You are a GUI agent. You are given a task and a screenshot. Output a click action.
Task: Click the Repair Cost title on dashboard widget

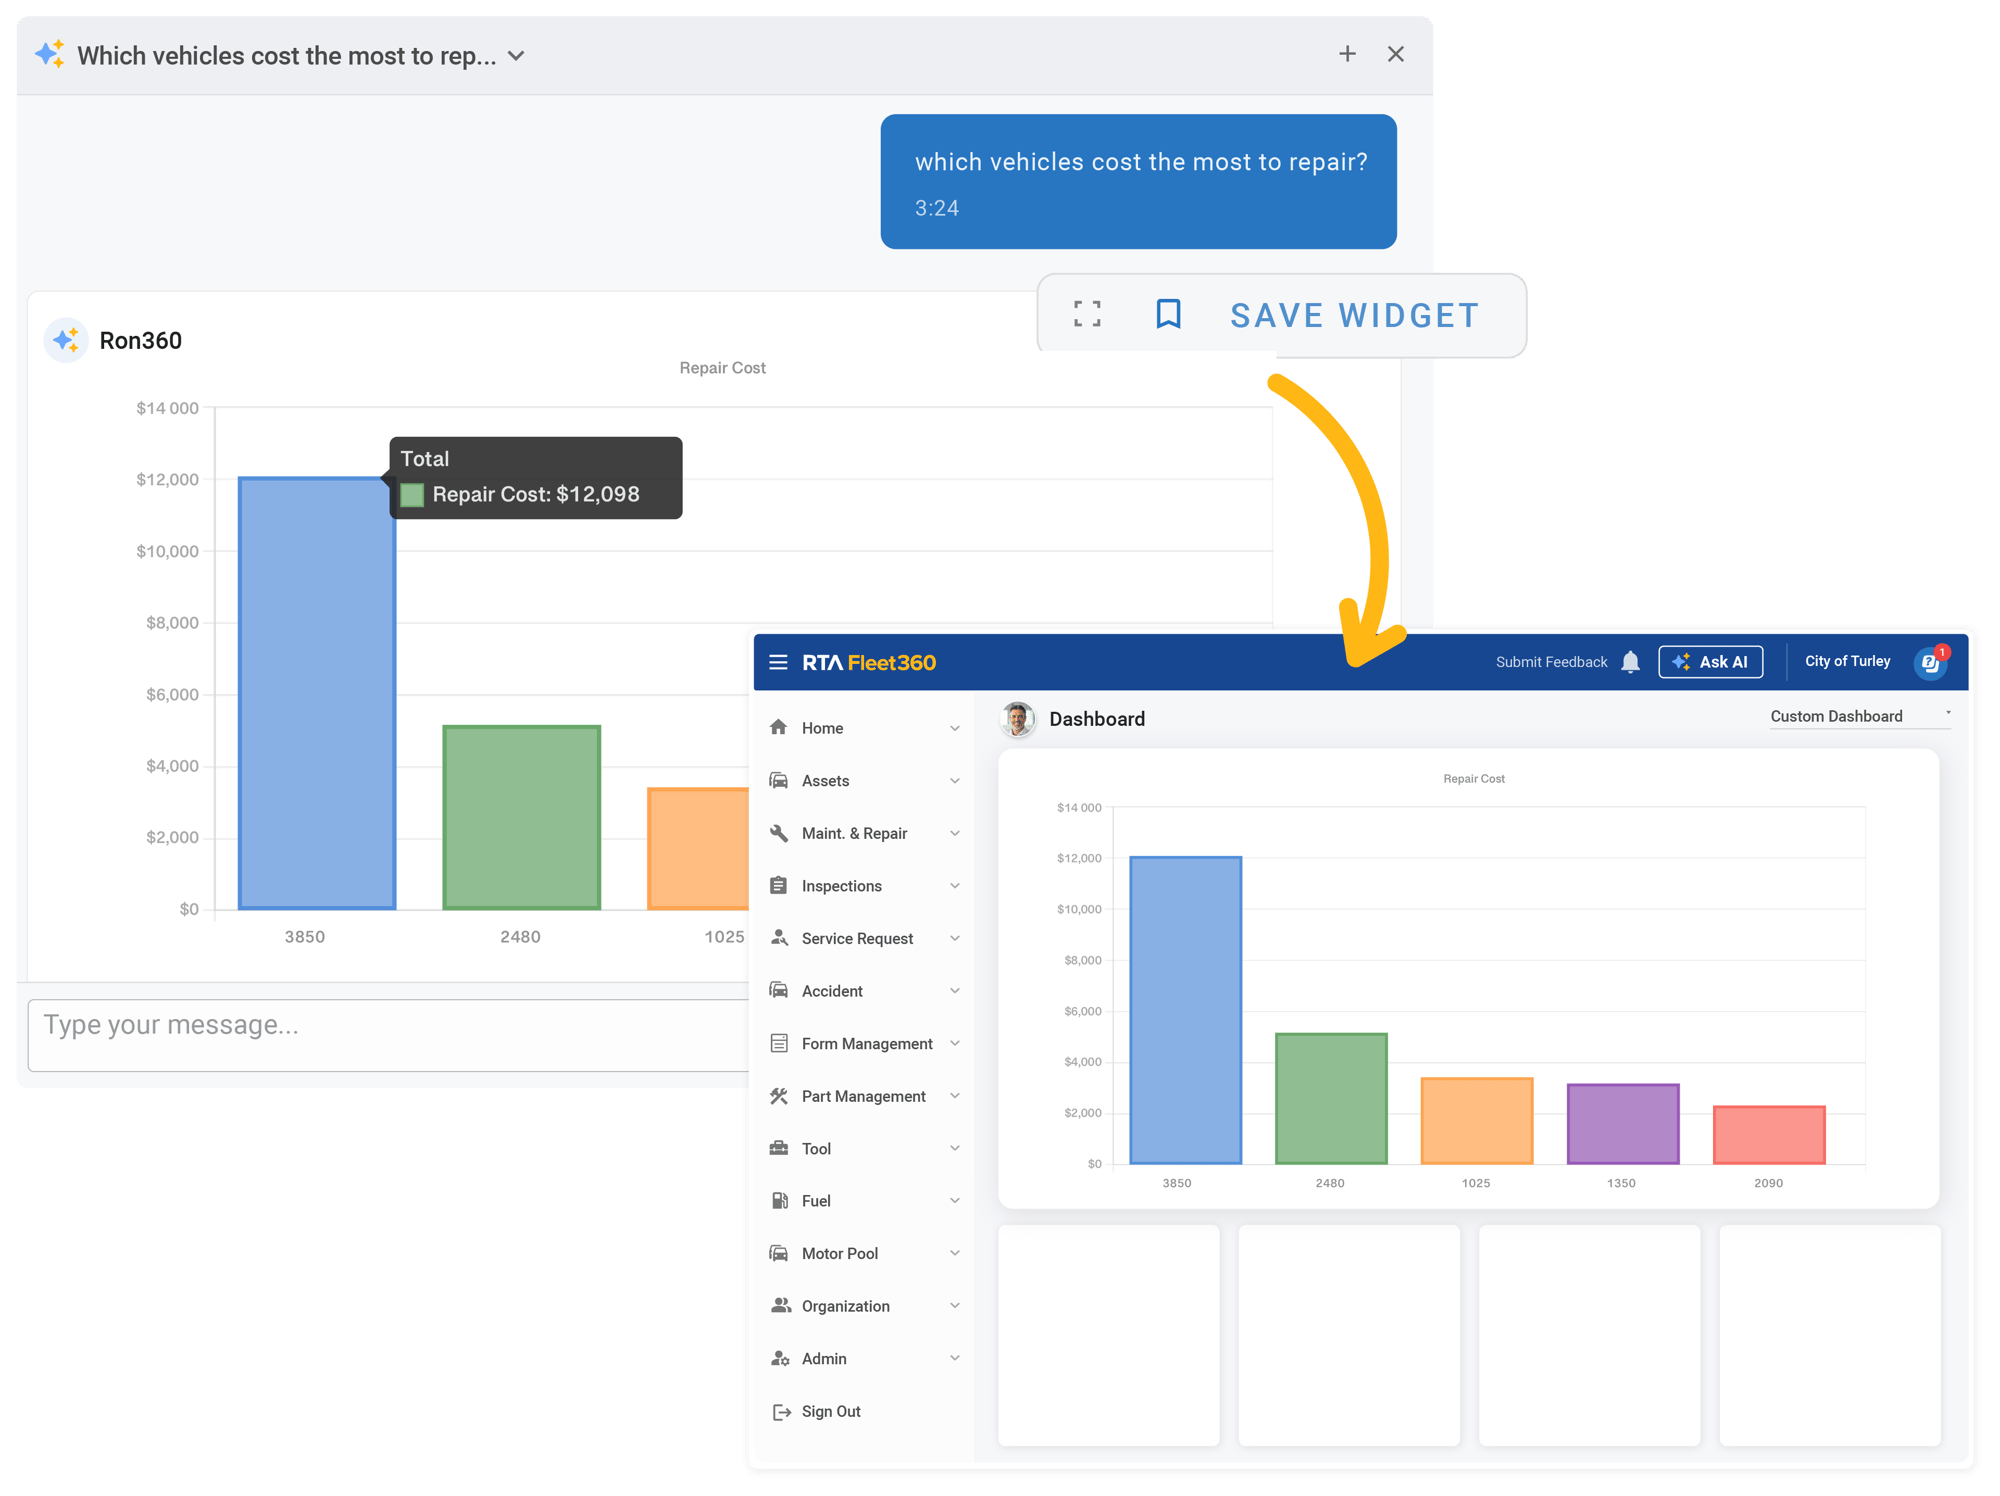click(1473, 779)
